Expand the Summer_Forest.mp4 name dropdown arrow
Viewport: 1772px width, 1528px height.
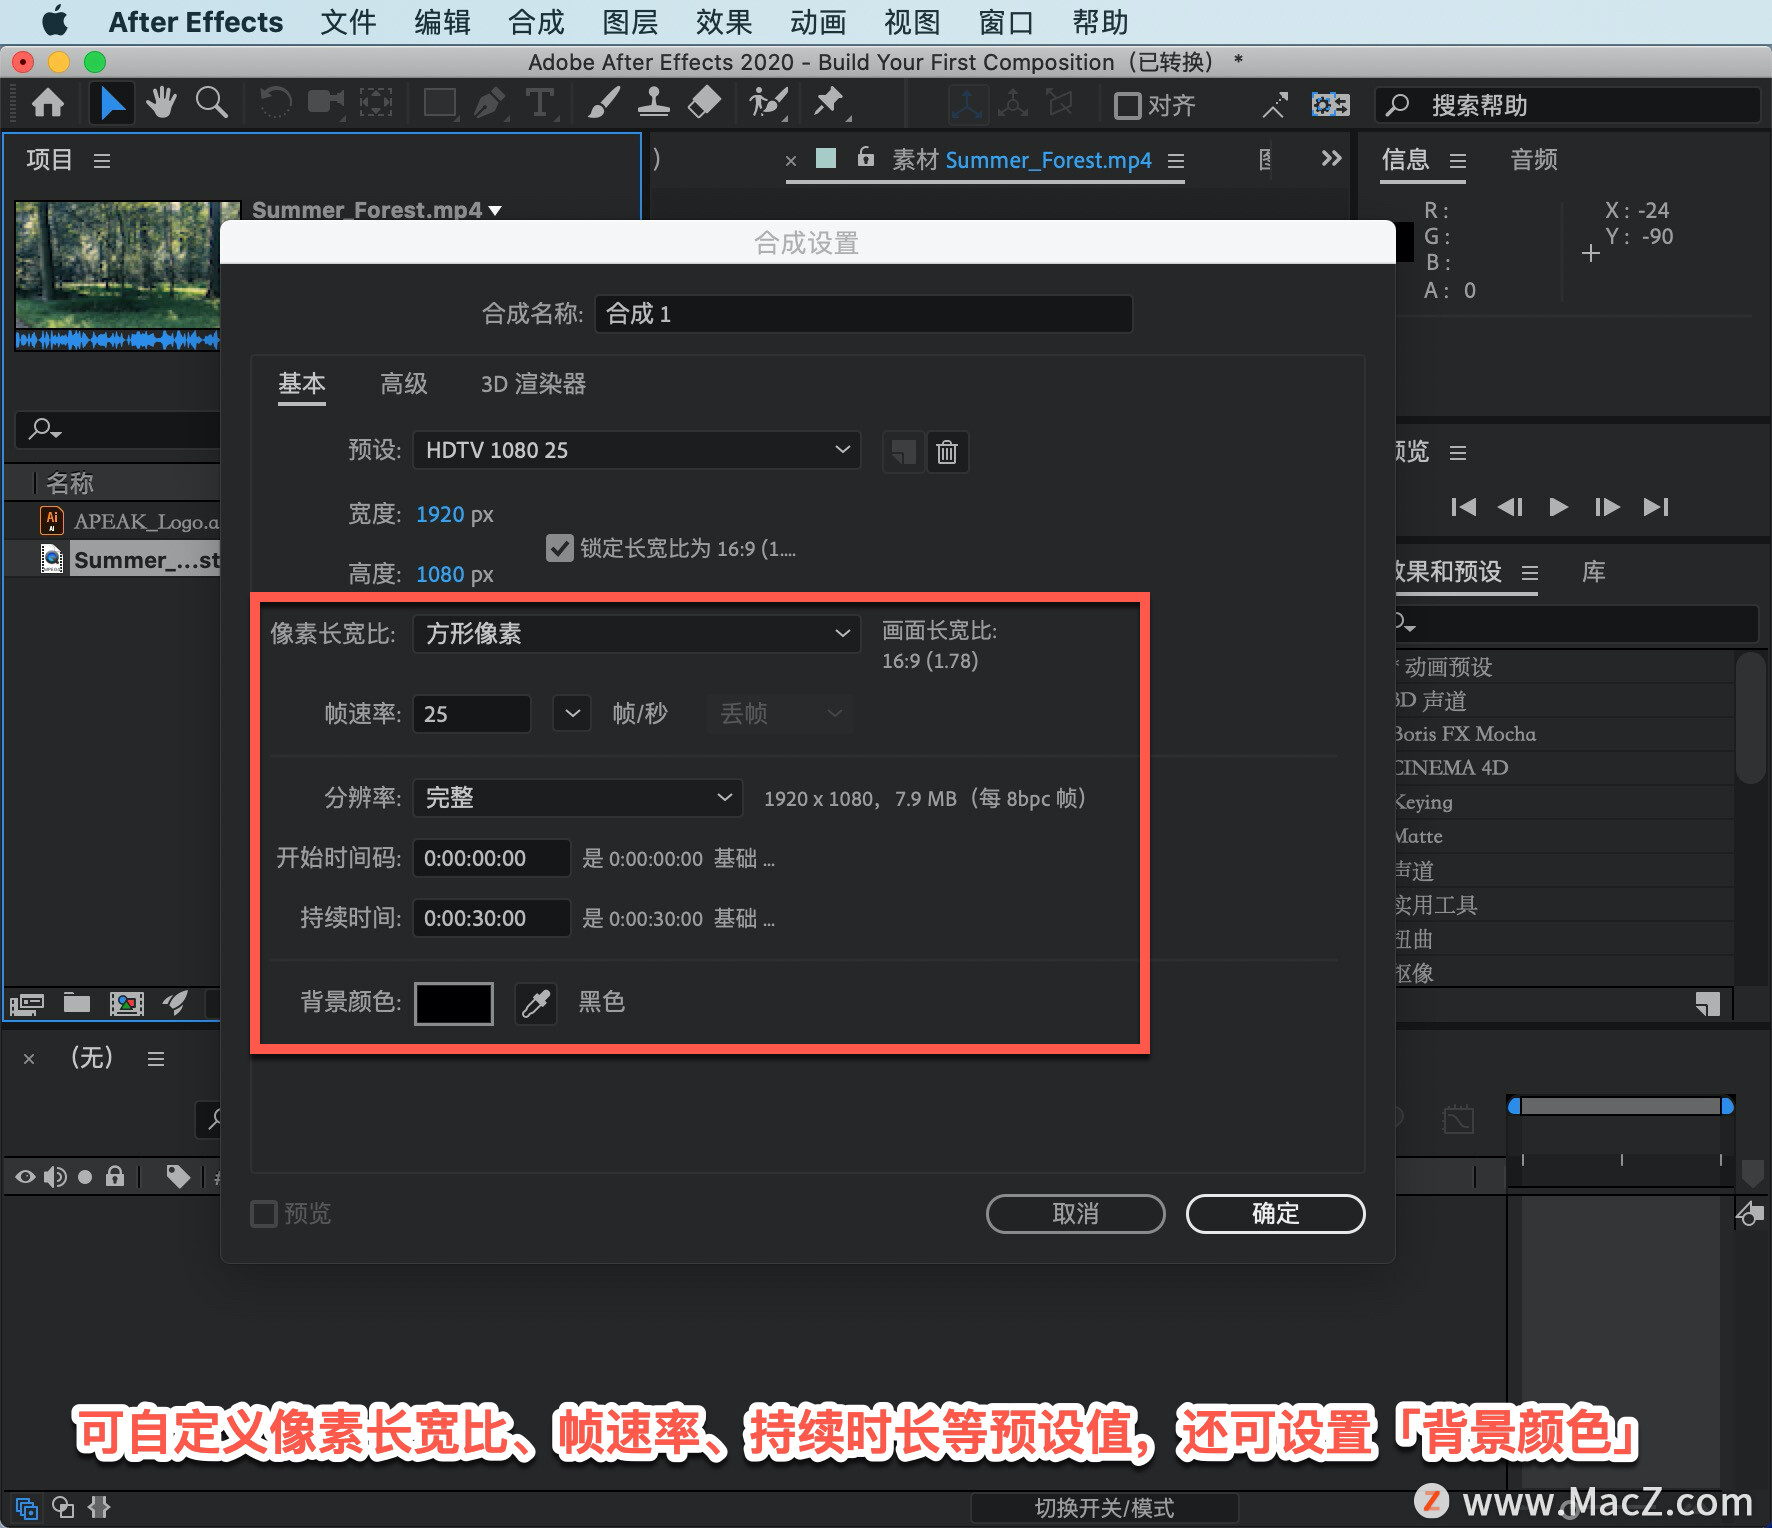(495, 211)
